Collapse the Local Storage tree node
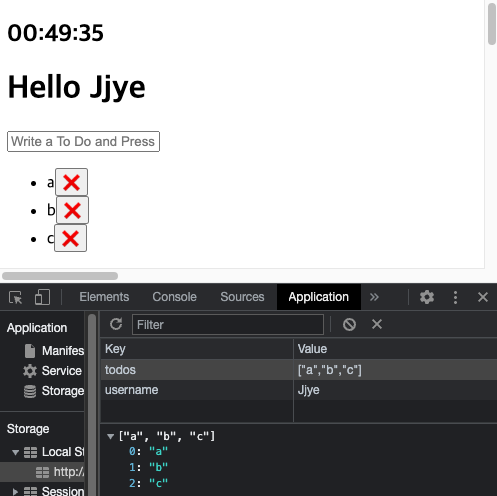 [15, 452]
